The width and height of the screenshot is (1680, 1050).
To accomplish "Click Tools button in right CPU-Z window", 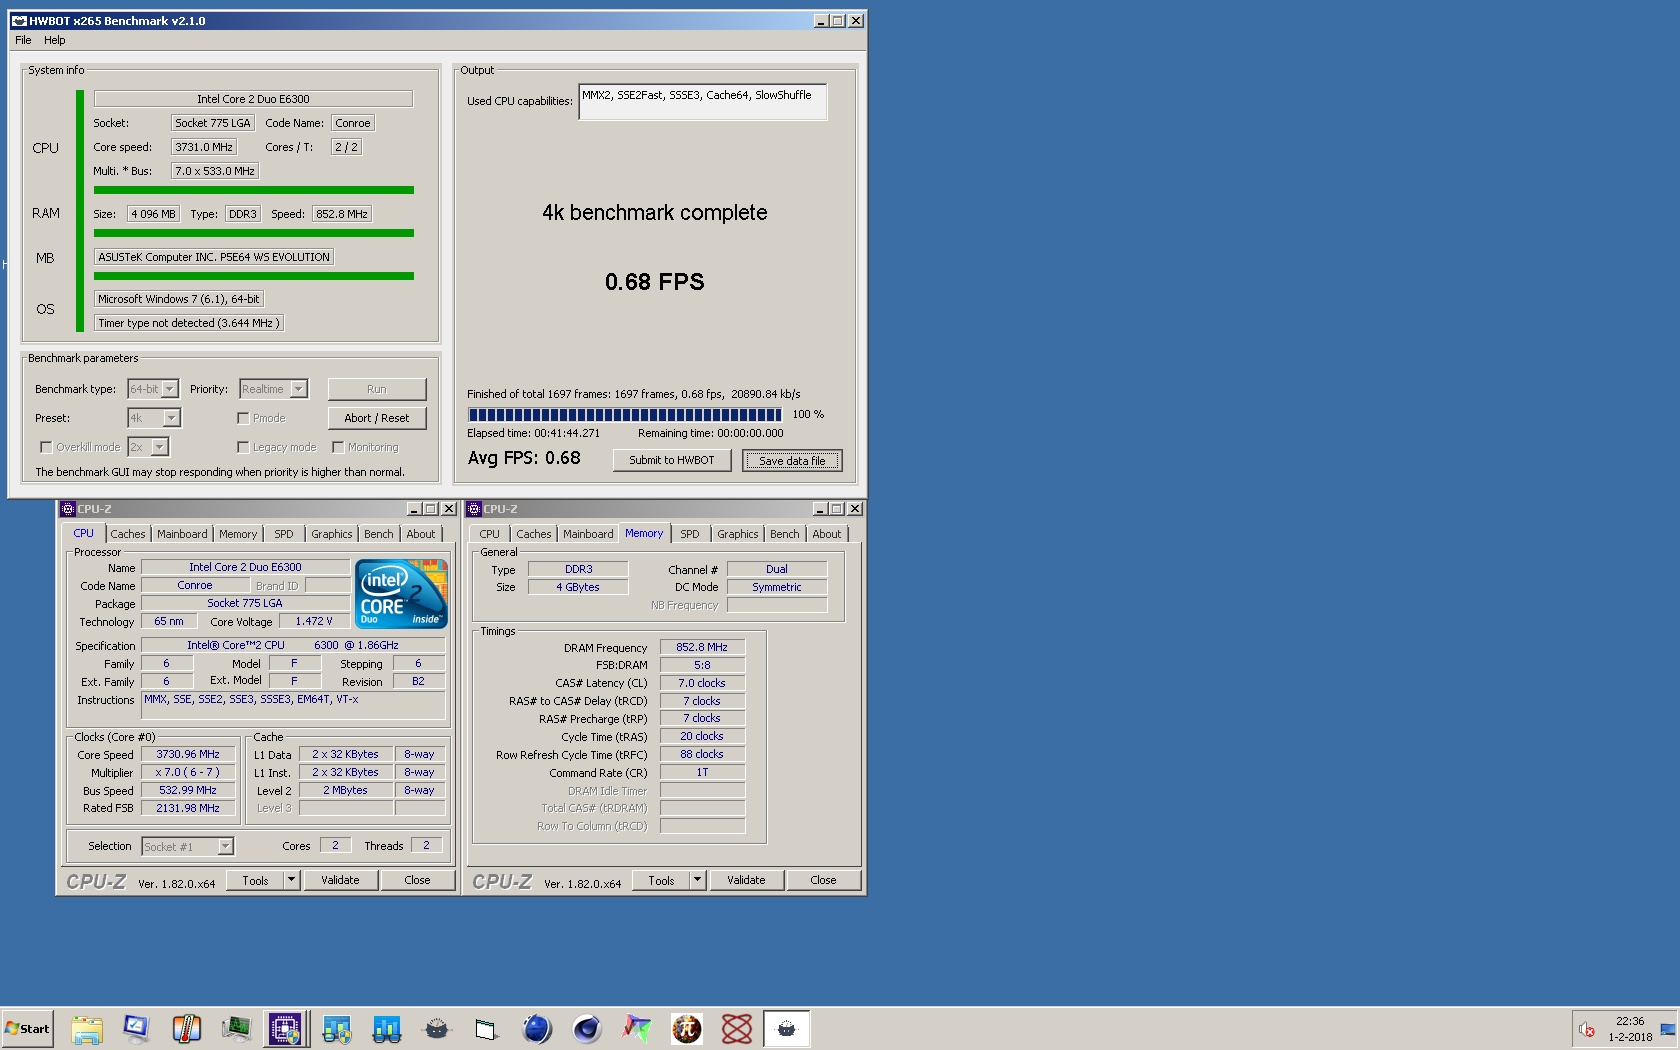I will click(661, 880).
